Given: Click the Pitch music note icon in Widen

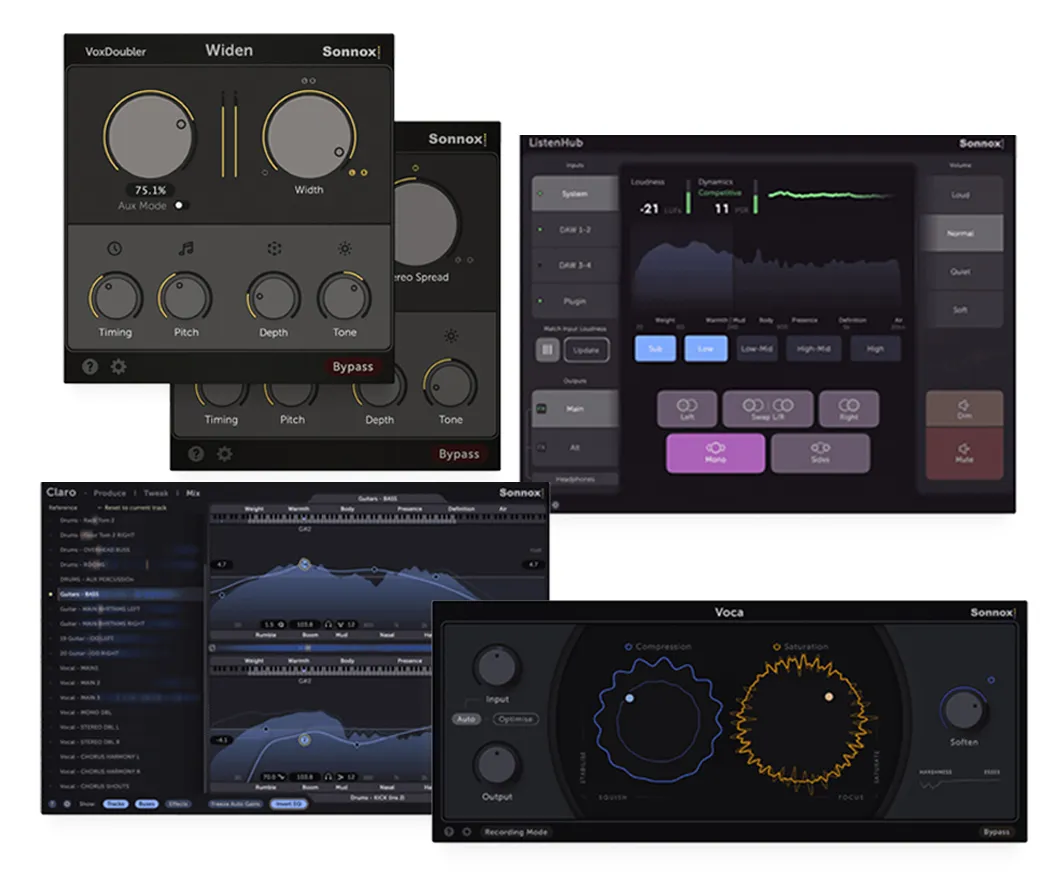Looking at the screenshot, I should coord(186,249).
